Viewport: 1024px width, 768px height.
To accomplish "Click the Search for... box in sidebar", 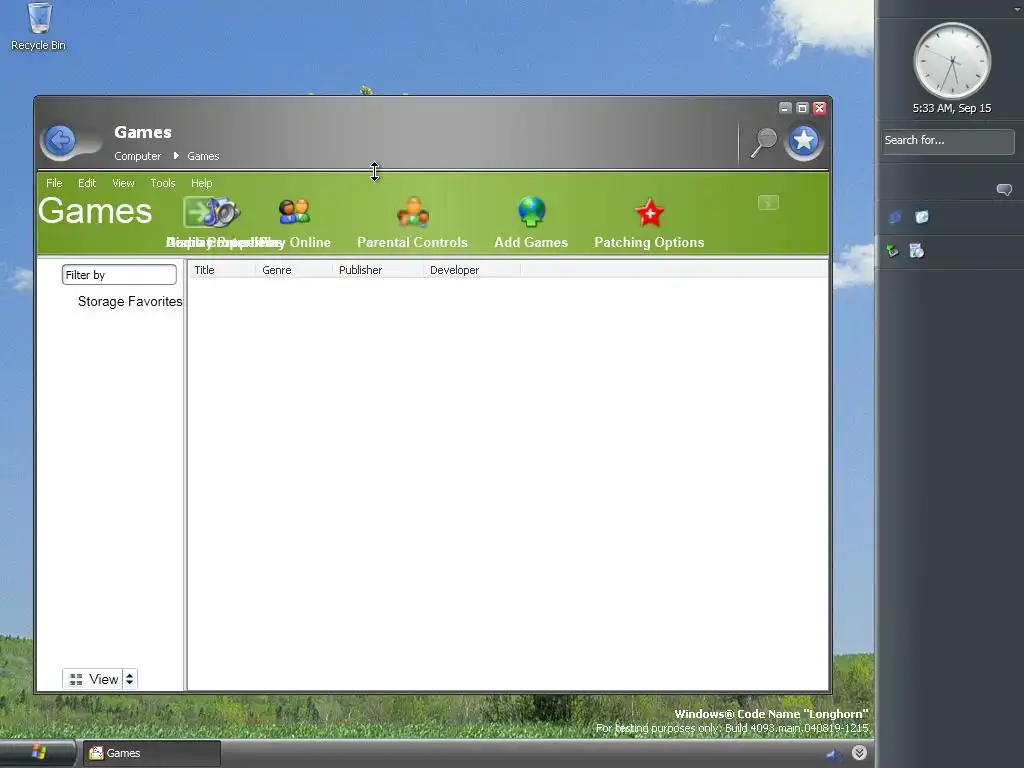I will [948, 141].
